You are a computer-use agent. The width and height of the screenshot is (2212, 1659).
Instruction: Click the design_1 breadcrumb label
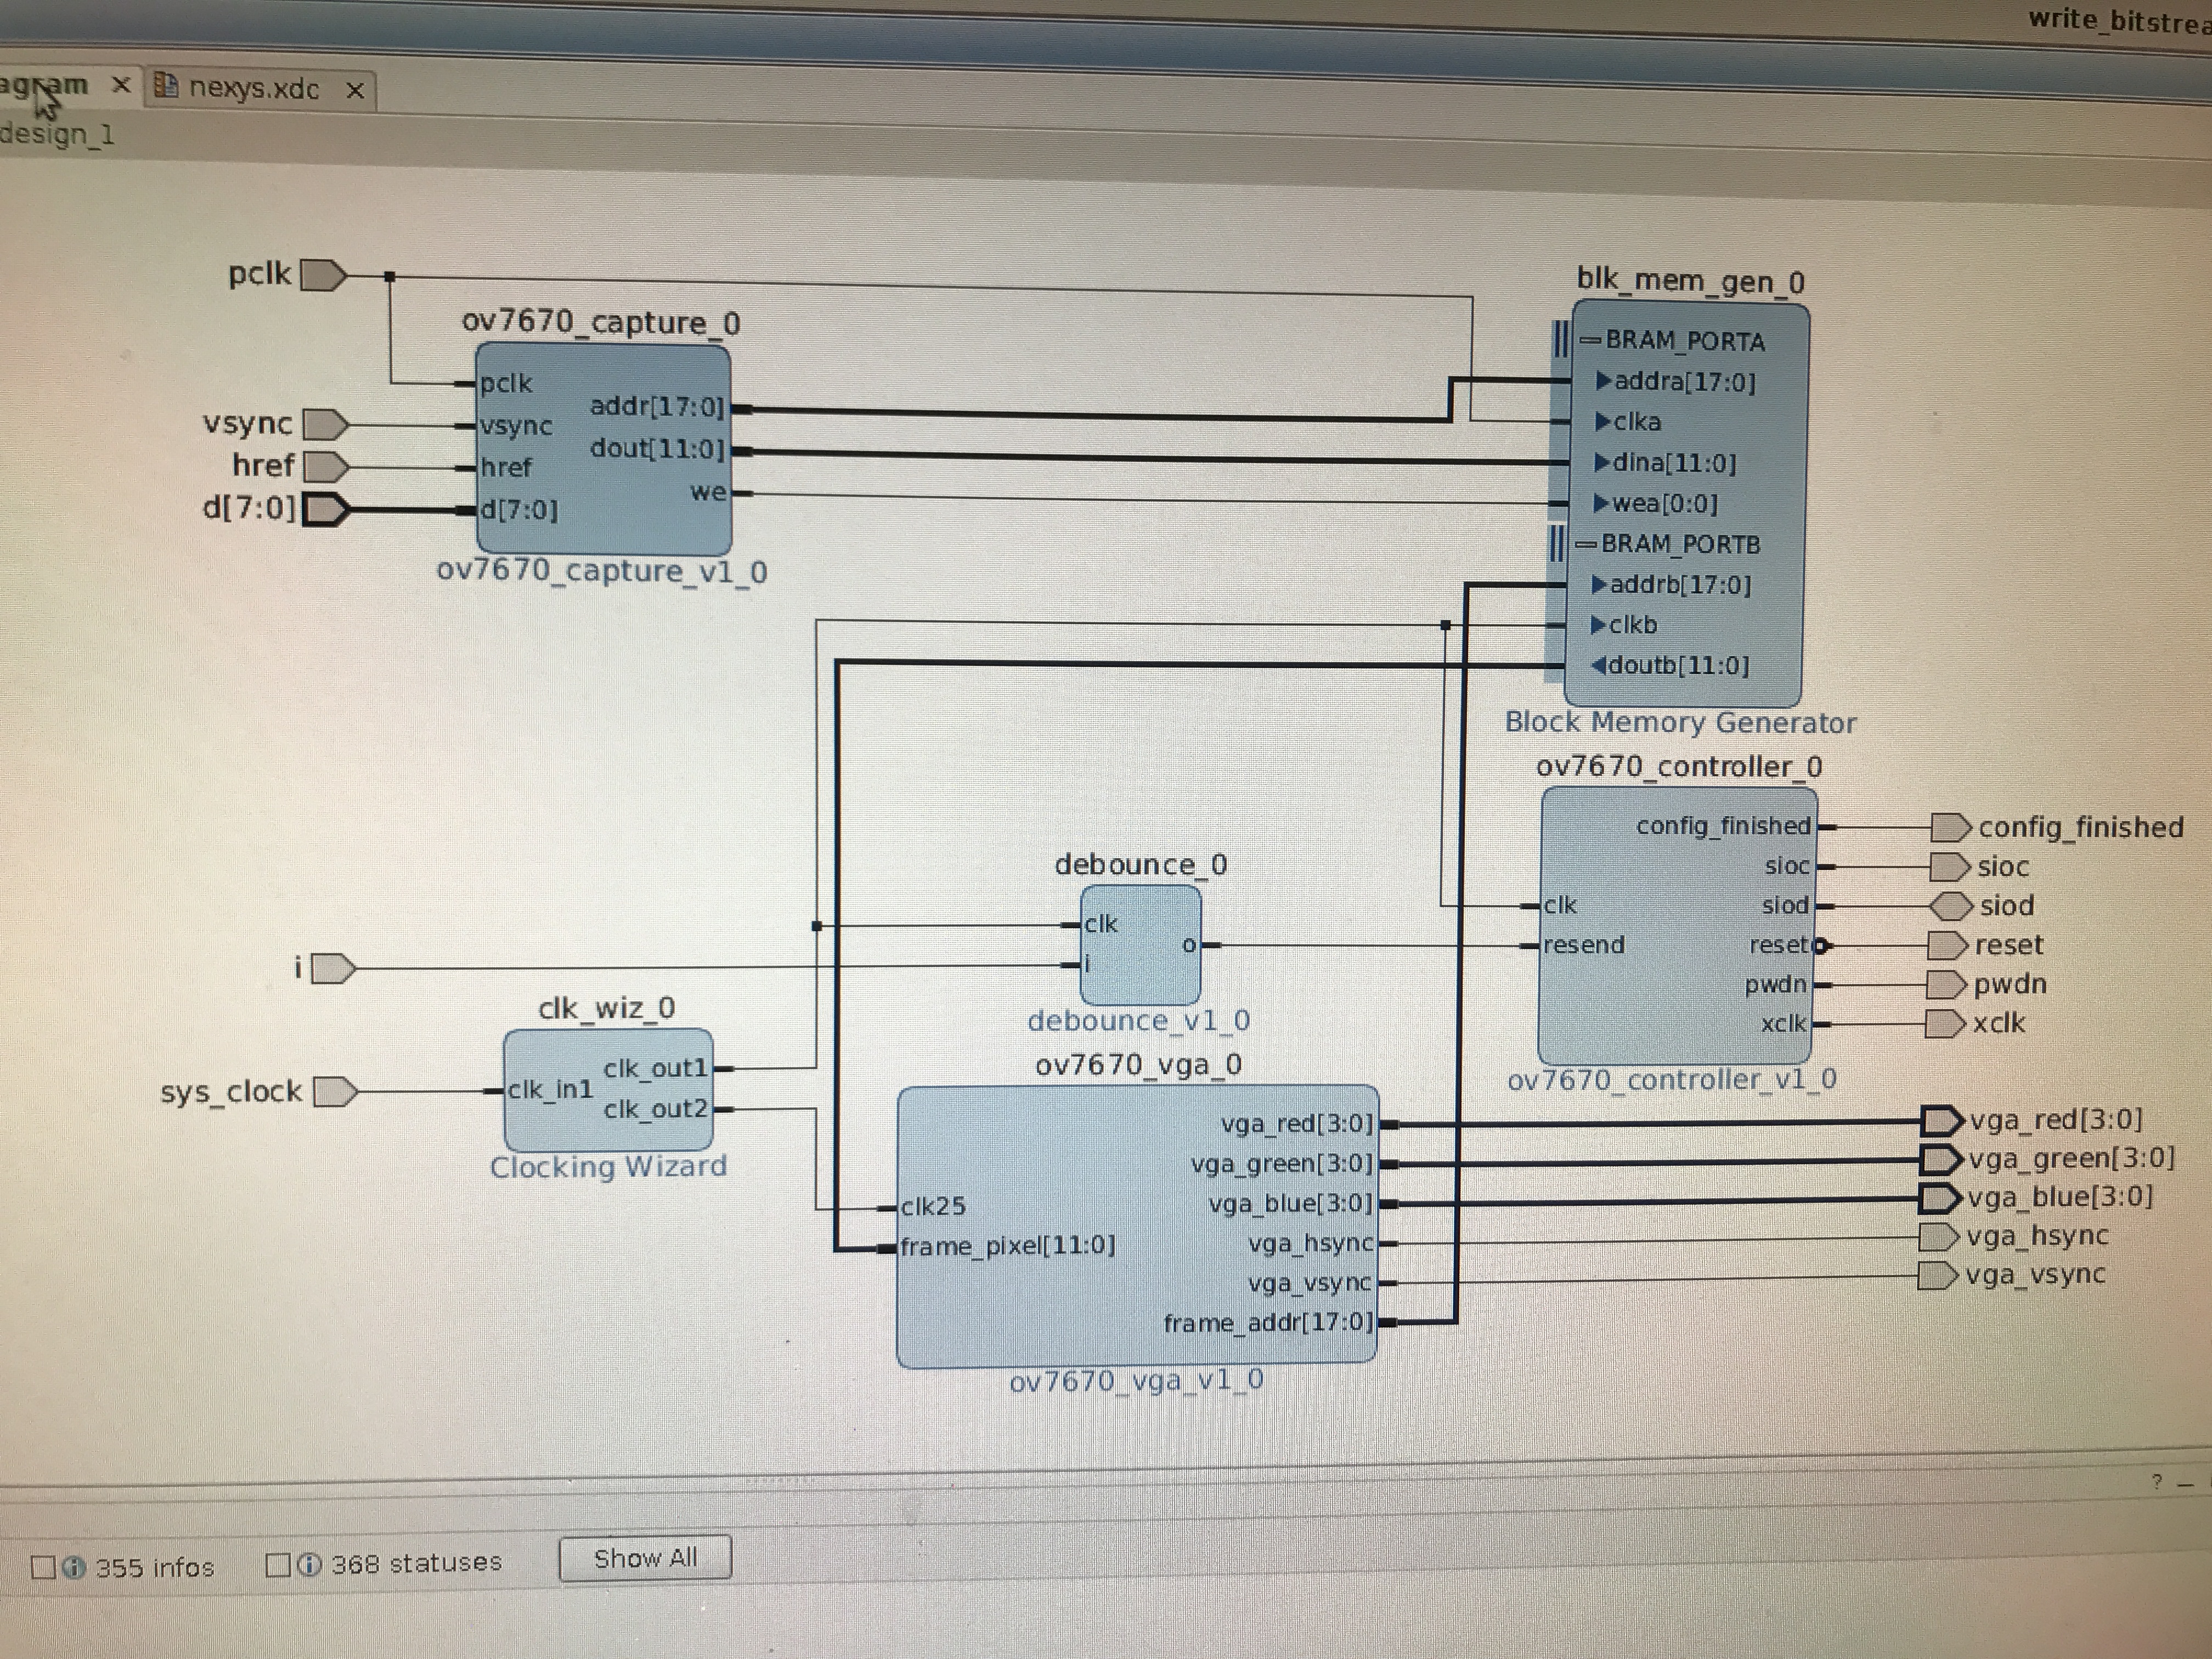pyautogui.click(x=57, y=134)
